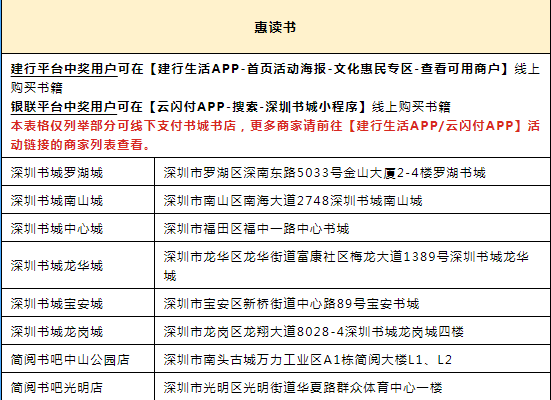Click the underlined 建行平台中奖用户 text
Screen dimensions: 551x400
pos(64,69)
